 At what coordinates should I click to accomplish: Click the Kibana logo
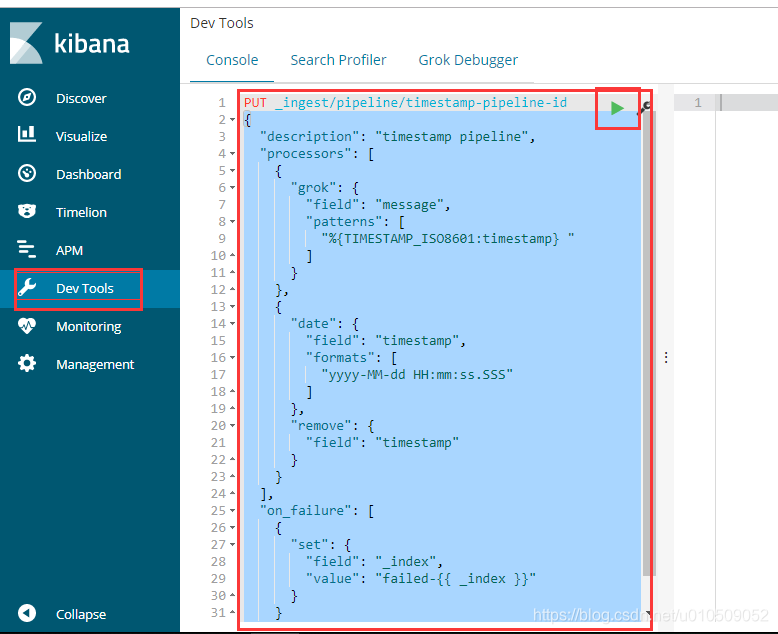(69, 43)
